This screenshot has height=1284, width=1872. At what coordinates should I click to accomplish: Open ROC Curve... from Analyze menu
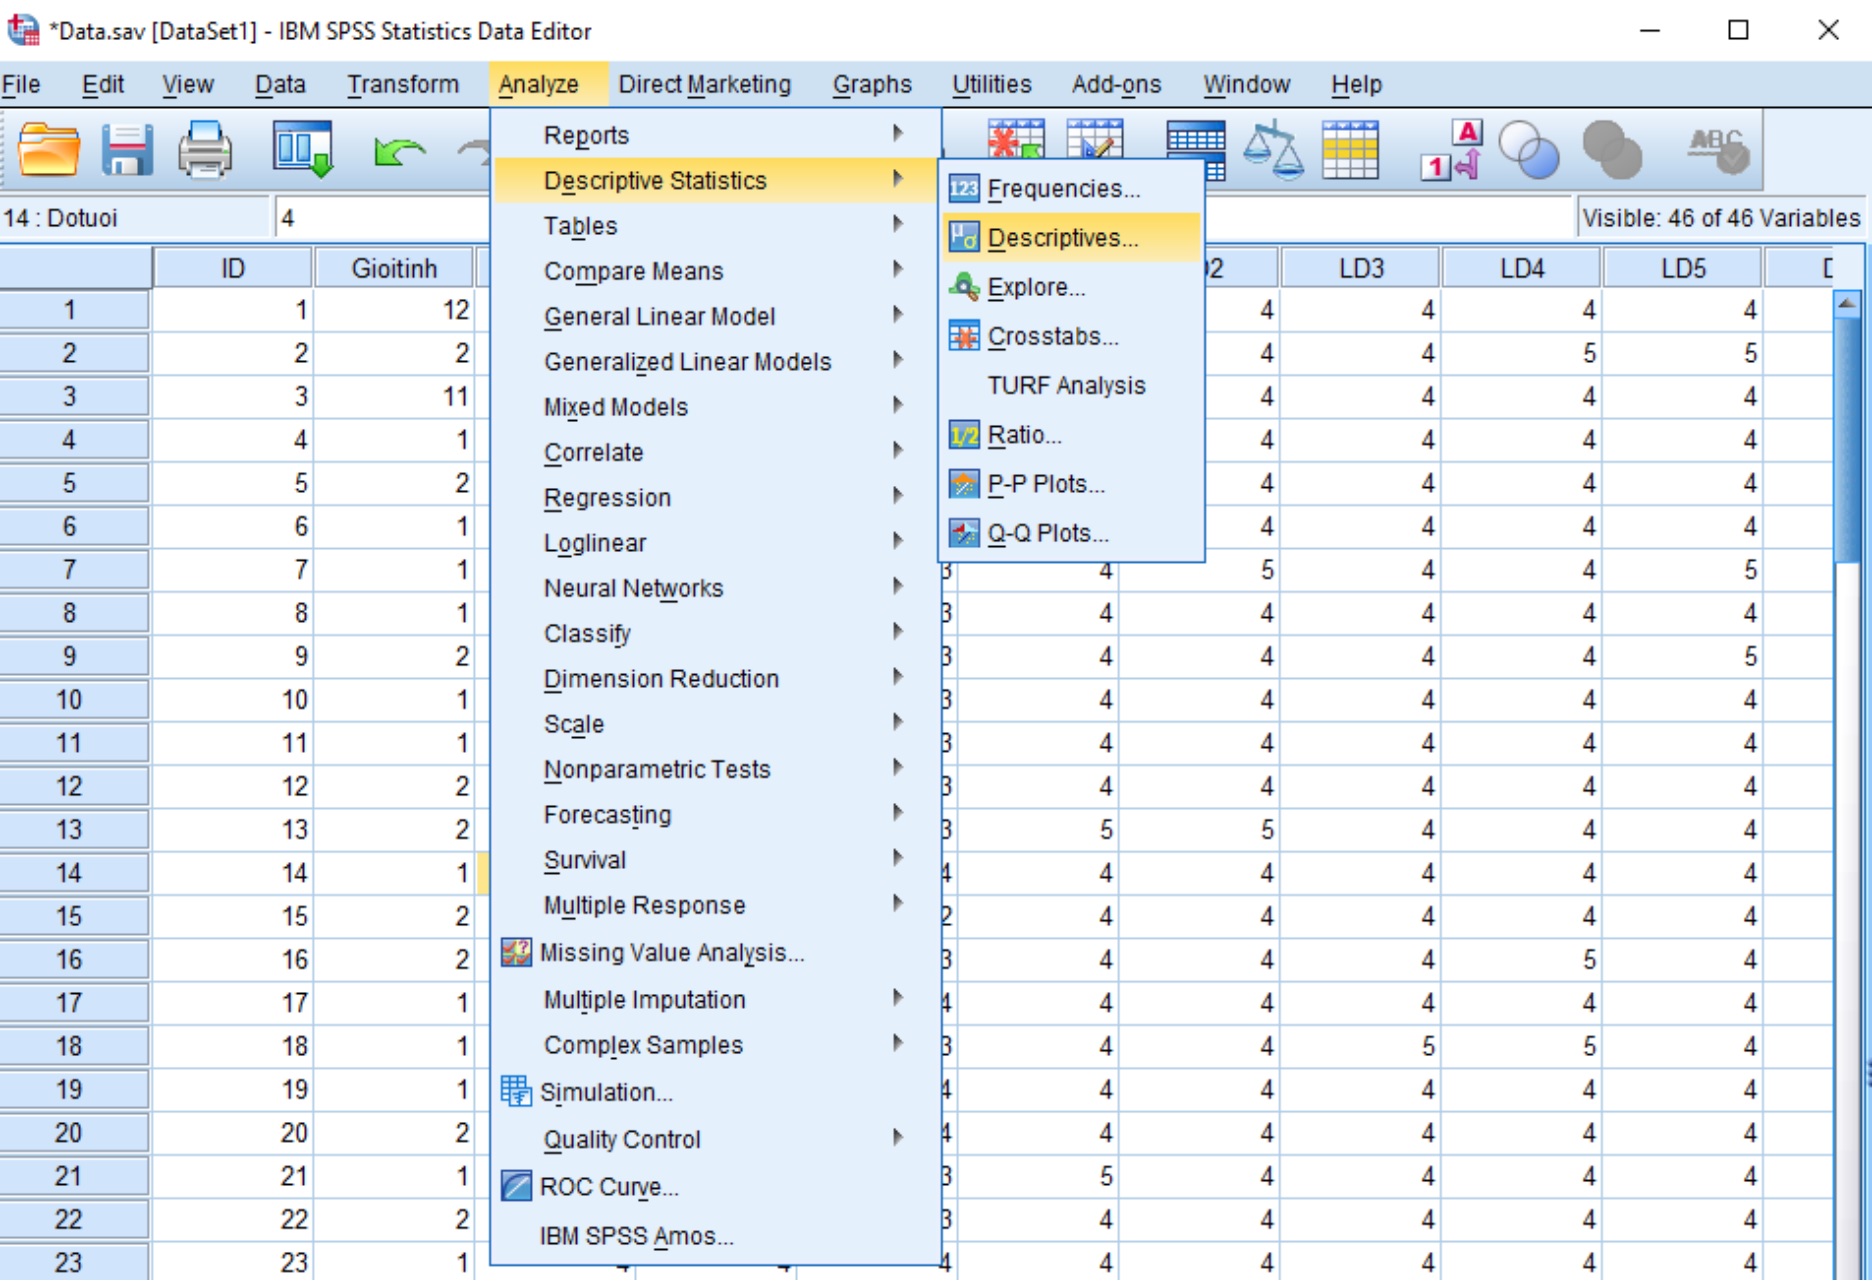[x=716, y=1187]
